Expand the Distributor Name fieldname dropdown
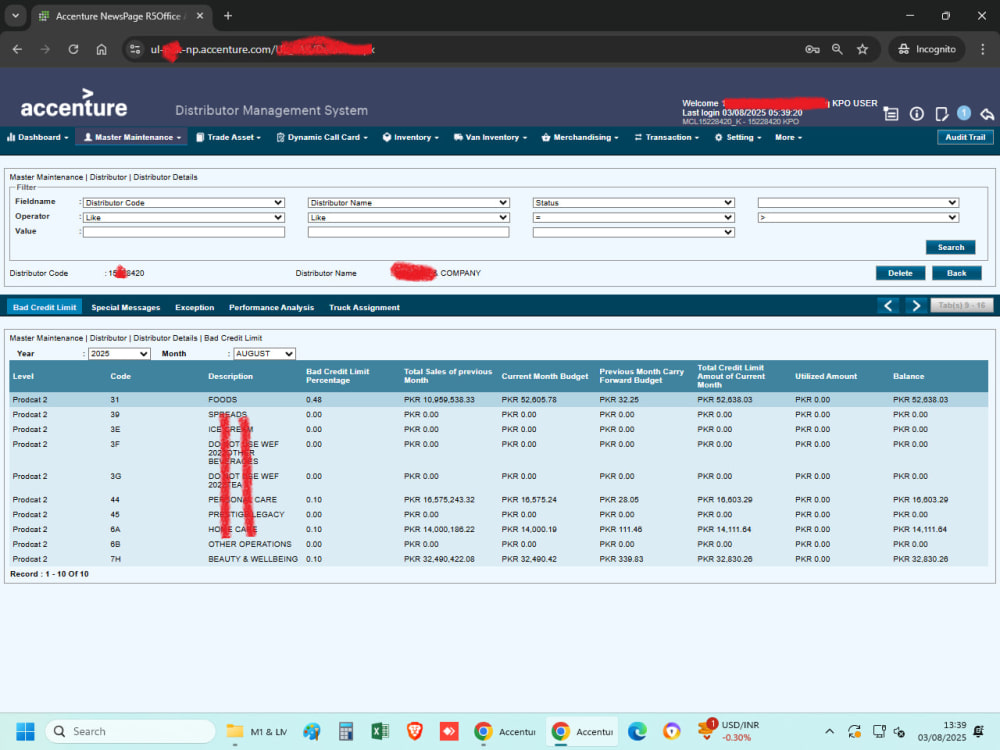1000x750 pixels. coord(408,203)
